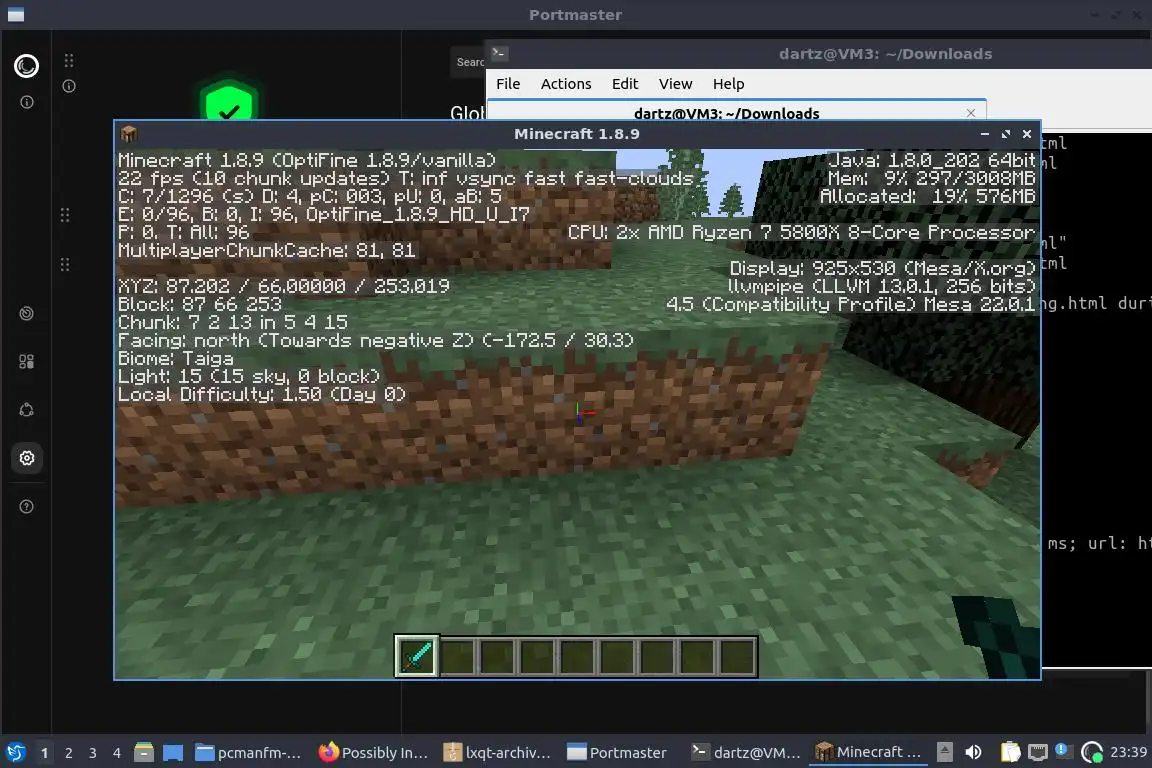Open the terminal Edit menu
The height and width of the screenshot is (768, 1152).
click(624, 84)
